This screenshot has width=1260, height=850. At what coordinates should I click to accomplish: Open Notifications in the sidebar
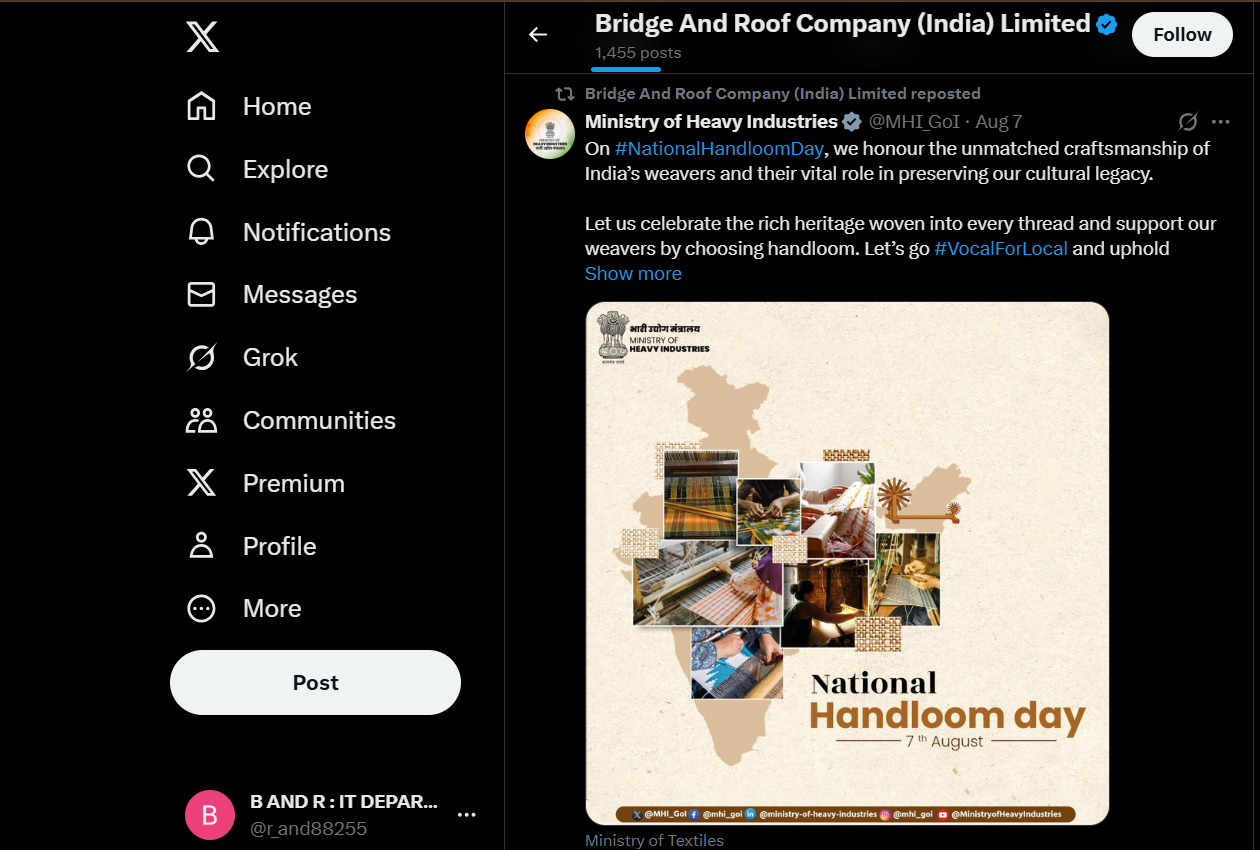(289, 232)
